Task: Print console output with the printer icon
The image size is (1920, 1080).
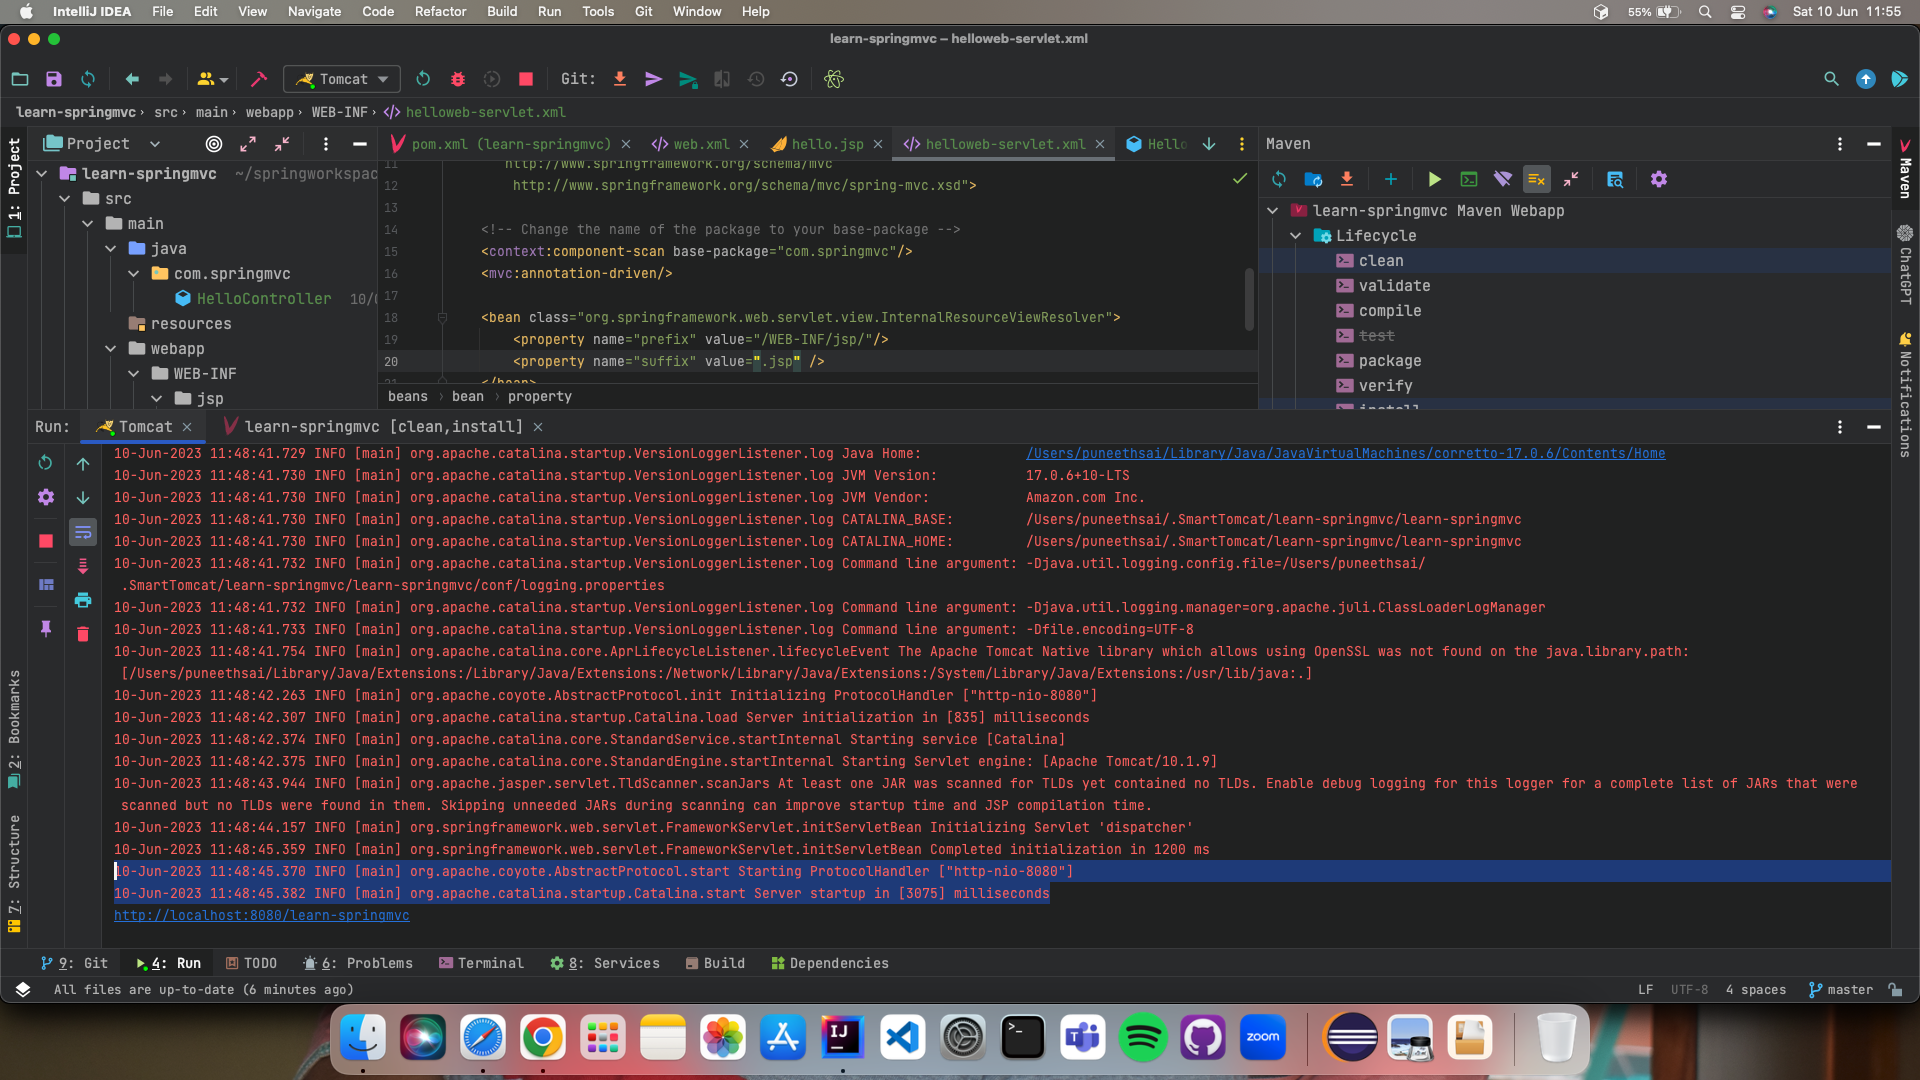Action: (83, 600)
